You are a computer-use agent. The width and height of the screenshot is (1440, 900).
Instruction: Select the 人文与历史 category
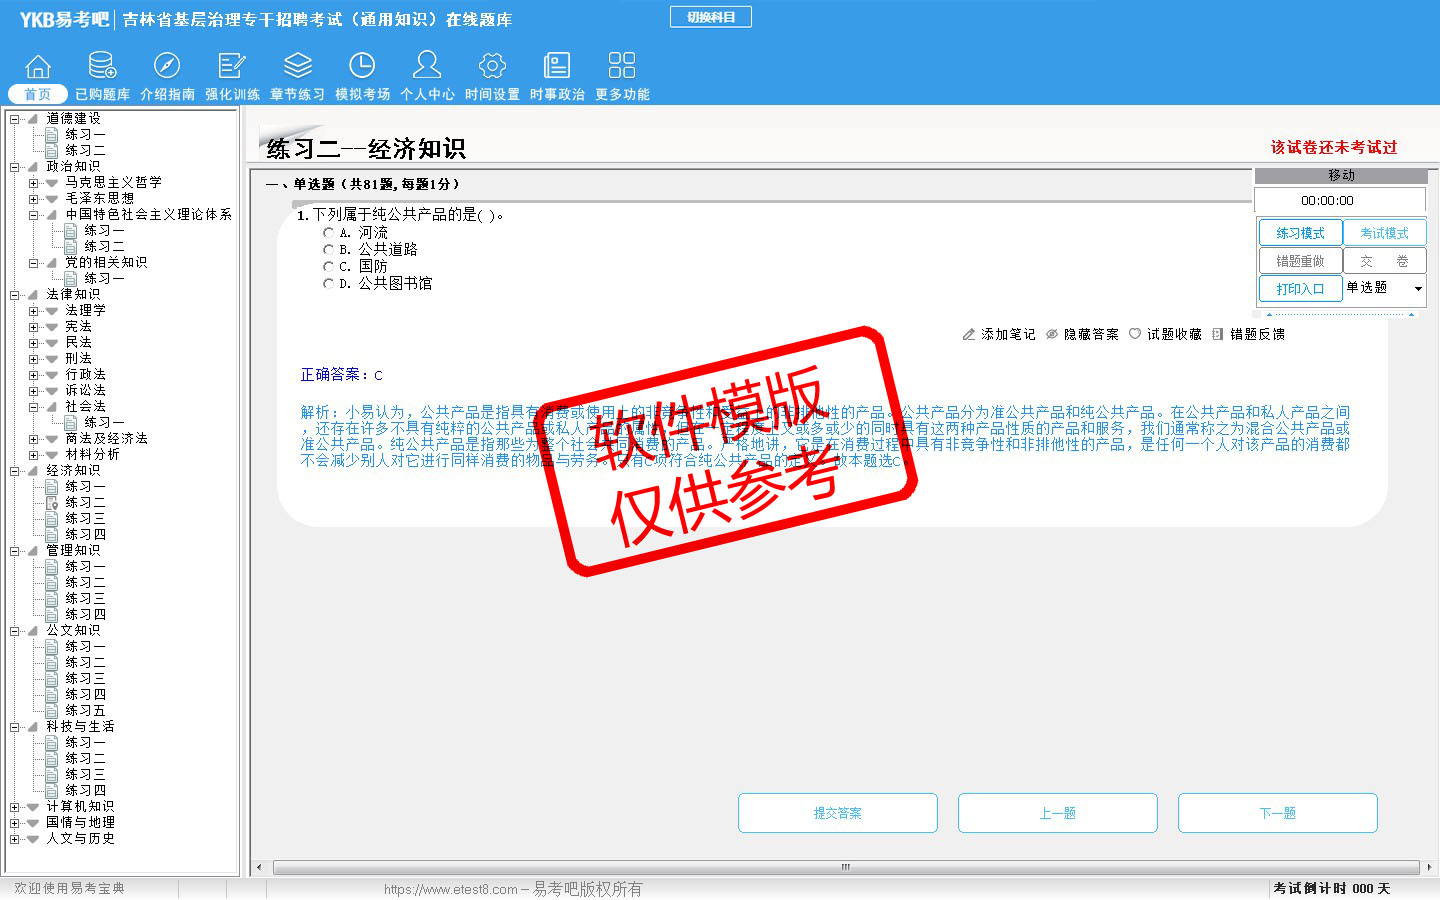coord(80,838)
